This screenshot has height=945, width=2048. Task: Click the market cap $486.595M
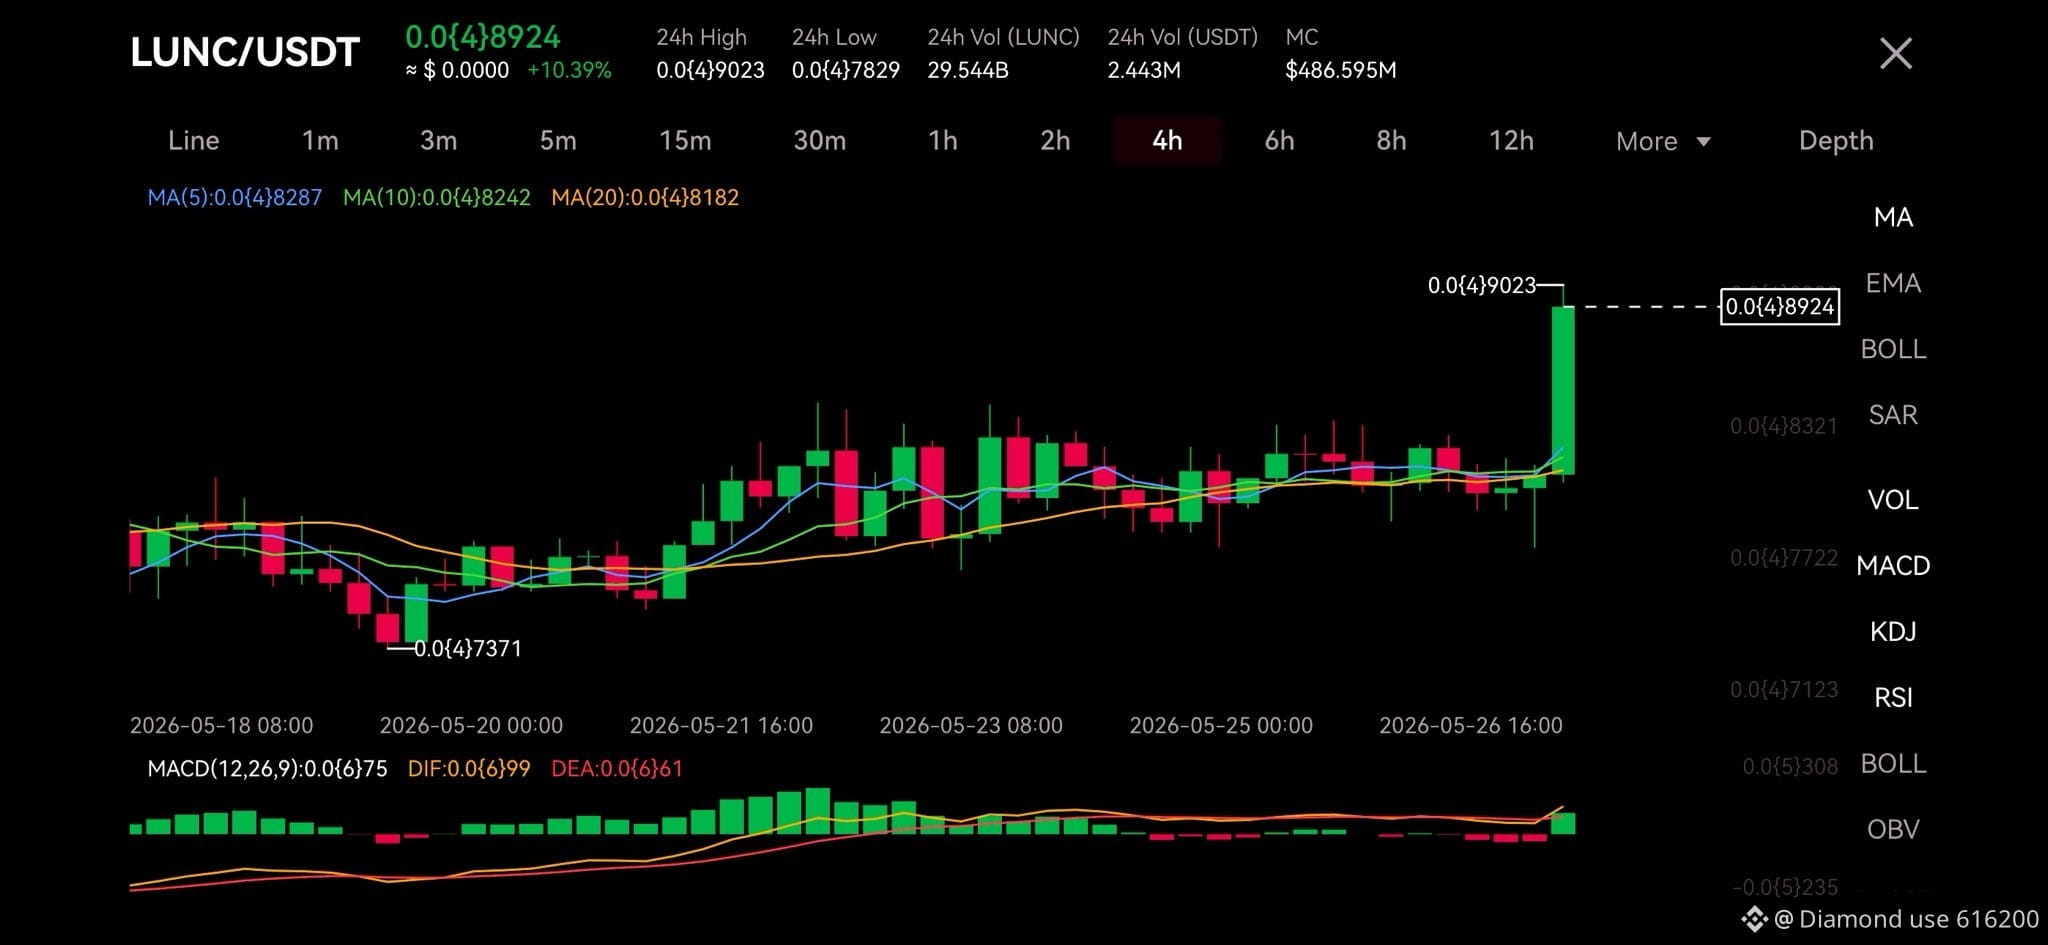(x=1341, y=70)
